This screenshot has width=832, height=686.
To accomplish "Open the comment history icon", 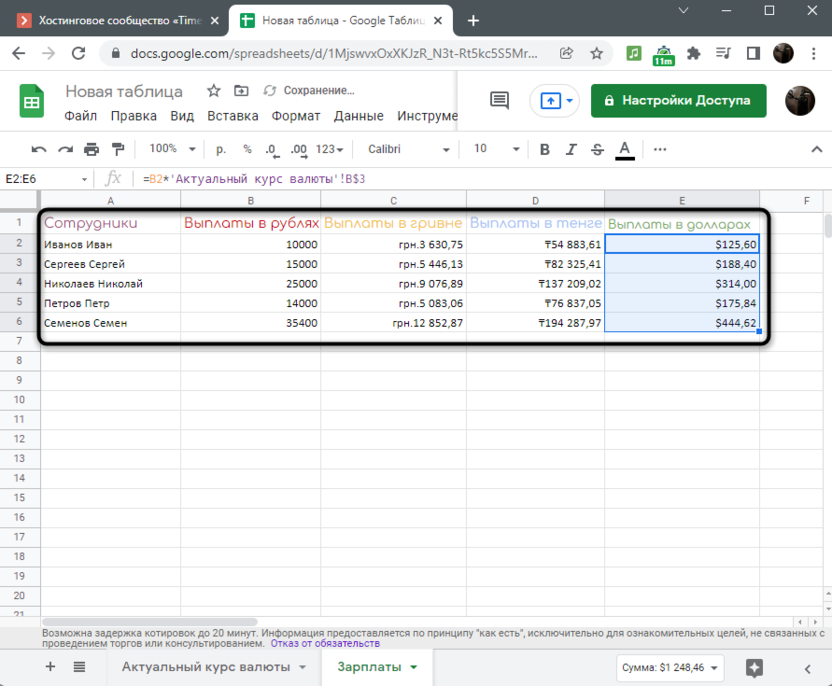I will (x=499, y=100).
